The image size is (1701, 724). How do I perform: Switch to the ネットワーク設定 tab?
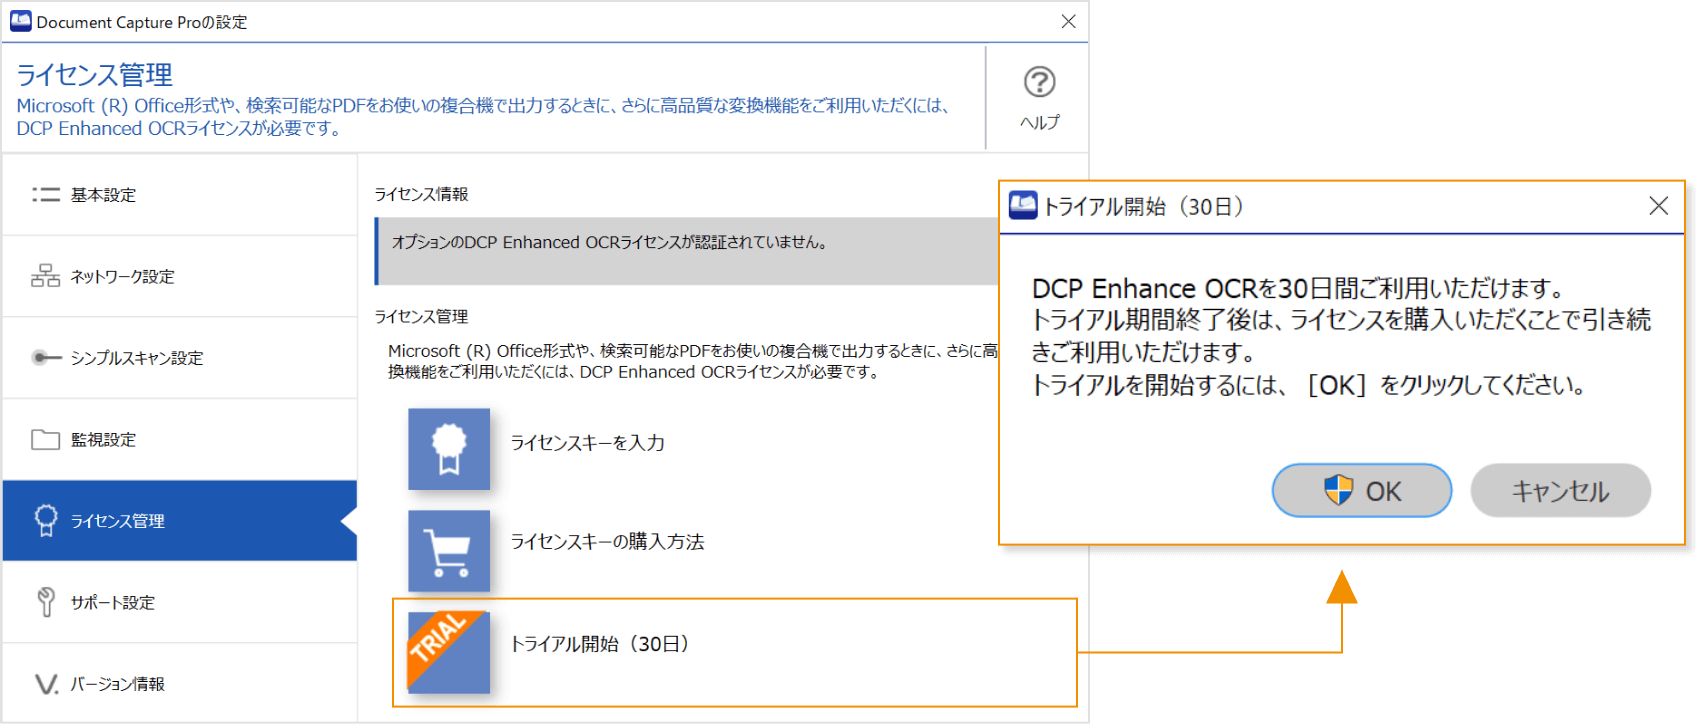(123, 277)
